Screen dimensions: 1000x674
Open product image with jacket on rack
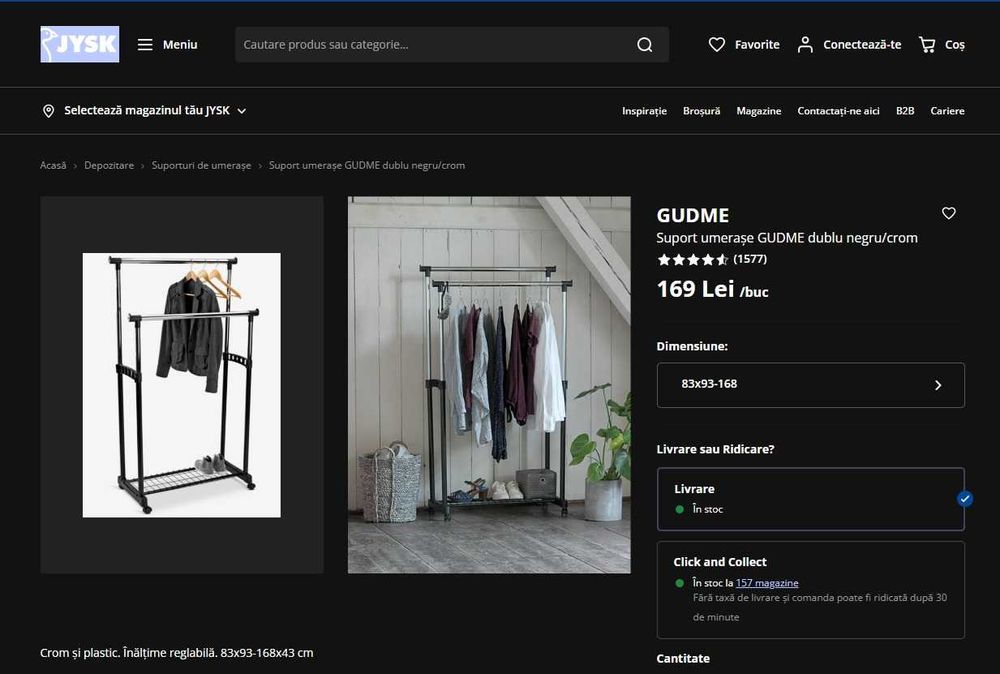click(x=182, y=385)
